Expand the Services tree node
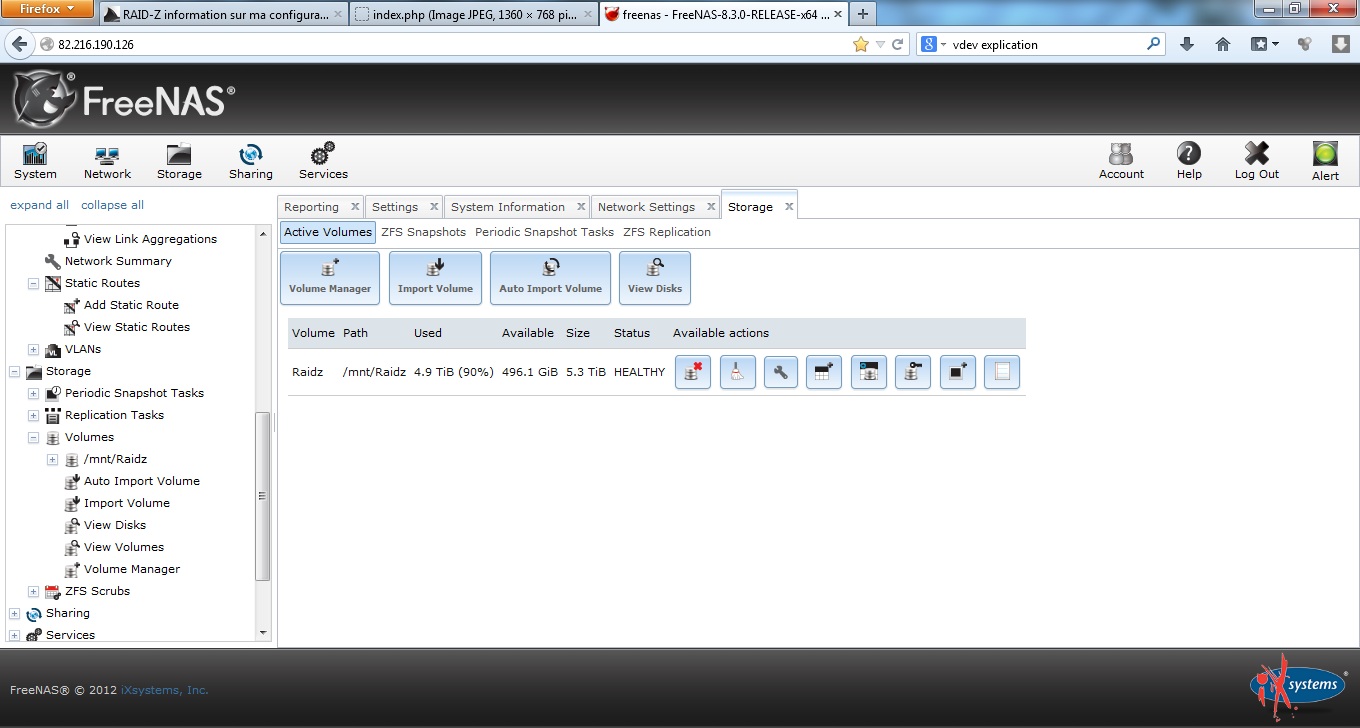 (14, 635)
